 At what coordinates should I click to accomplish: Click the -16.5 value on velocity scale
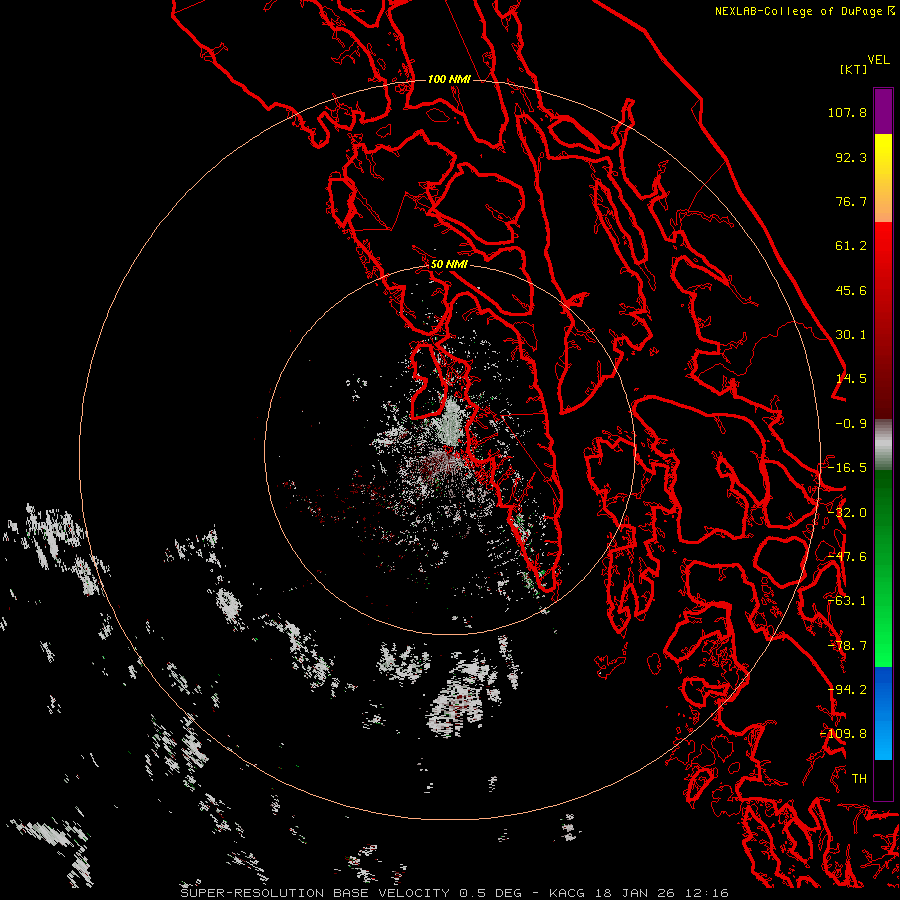tap(847, 468)
